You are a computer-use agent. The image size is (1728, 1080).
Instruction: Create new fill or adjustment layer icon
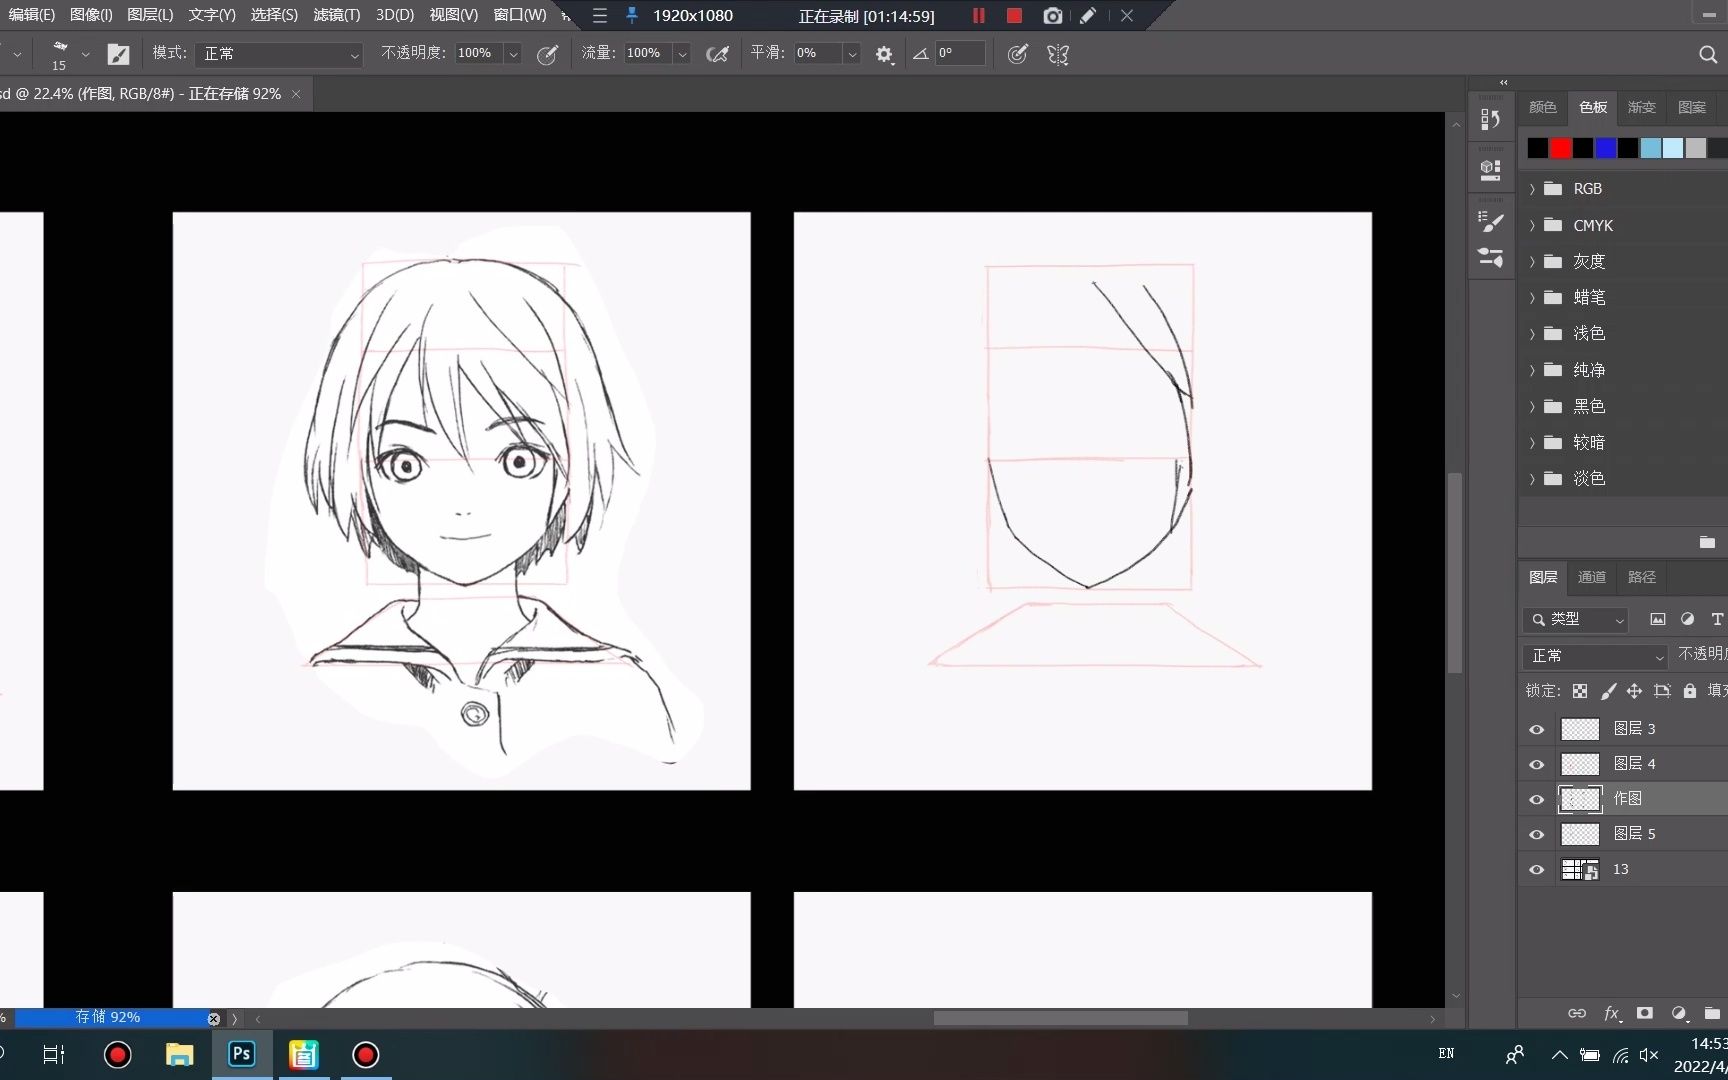point(1679,1013)
